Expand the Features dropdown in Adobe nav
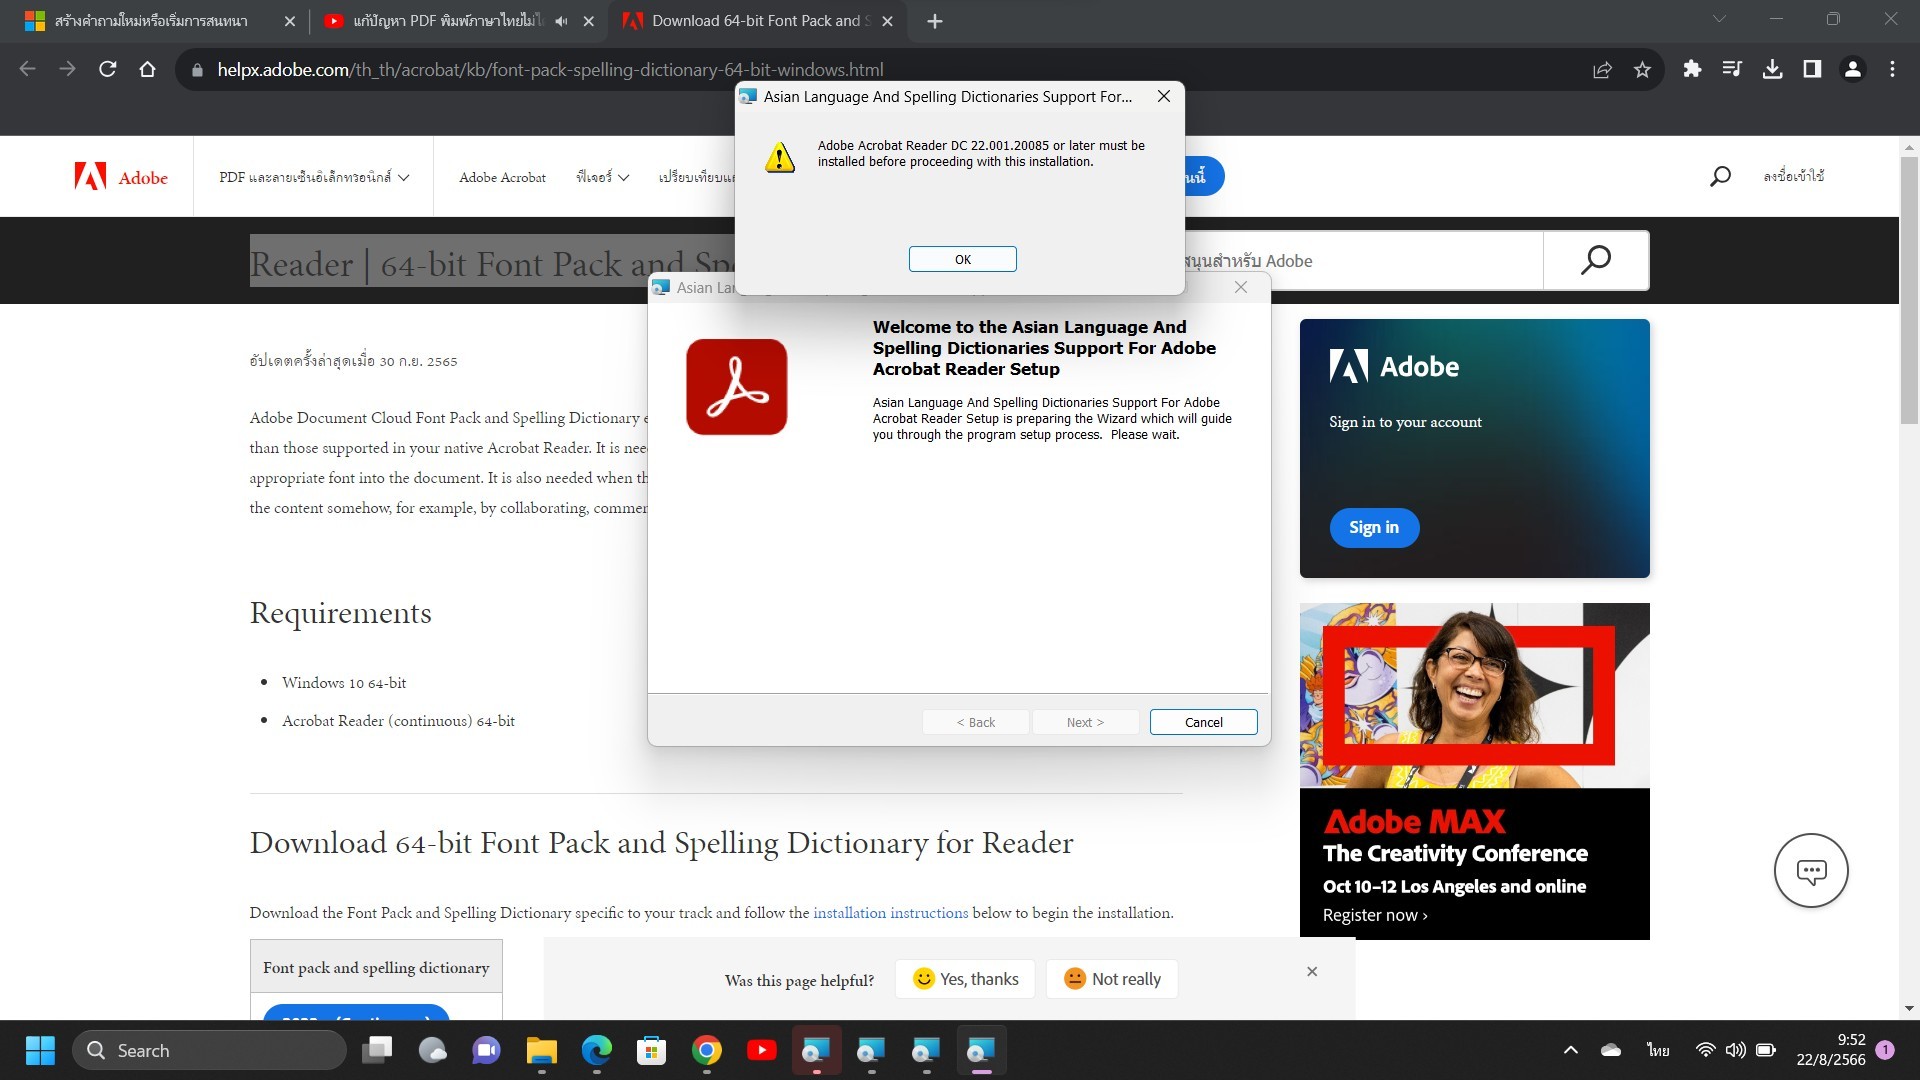The width and height of the screenshot is (1920, 1080). click(602, 177)
